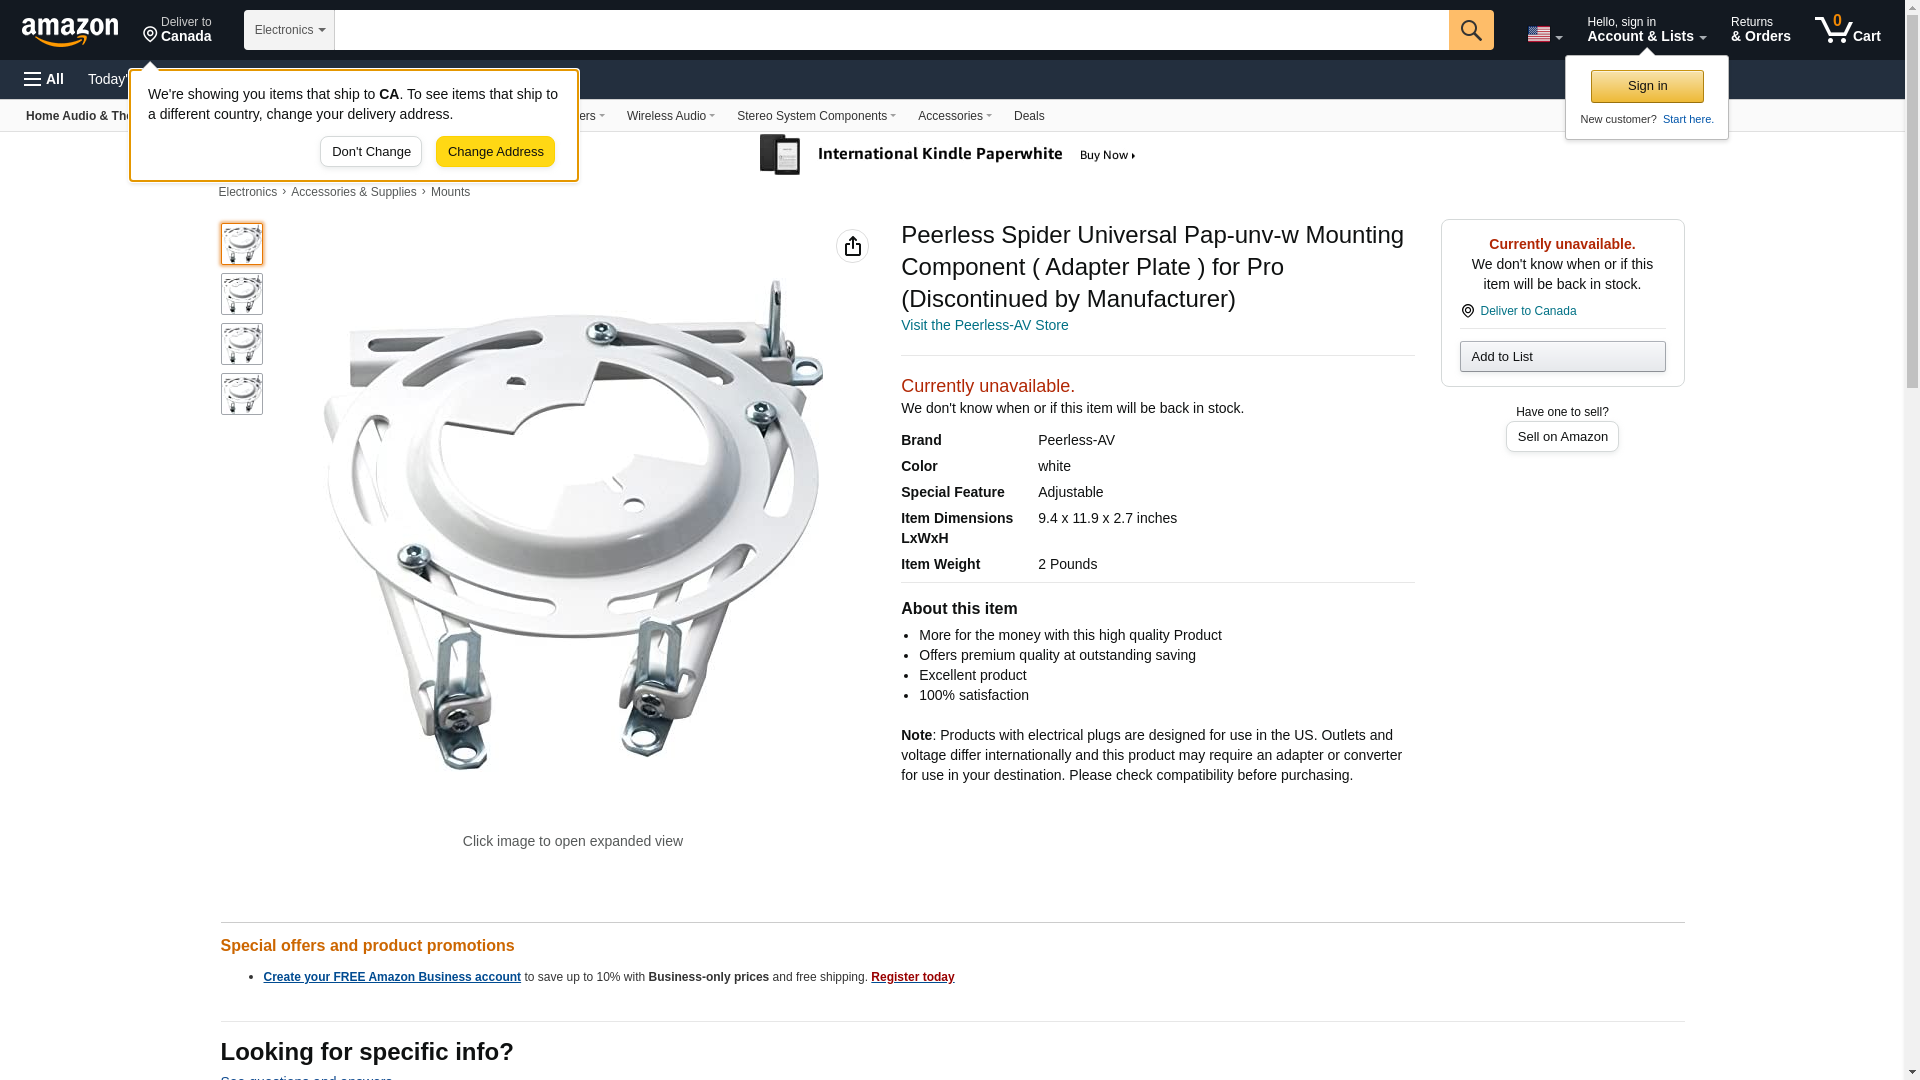Viewport: 1920px width, 1080px height.
Task: Select the second product thumbnail
Action: pos(241,294)
